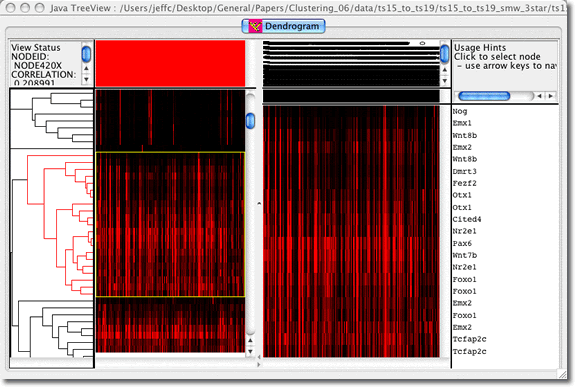The image size is (575, 387).
Task: Open the Dendrogram tab
Action: (x=283, y=26)
